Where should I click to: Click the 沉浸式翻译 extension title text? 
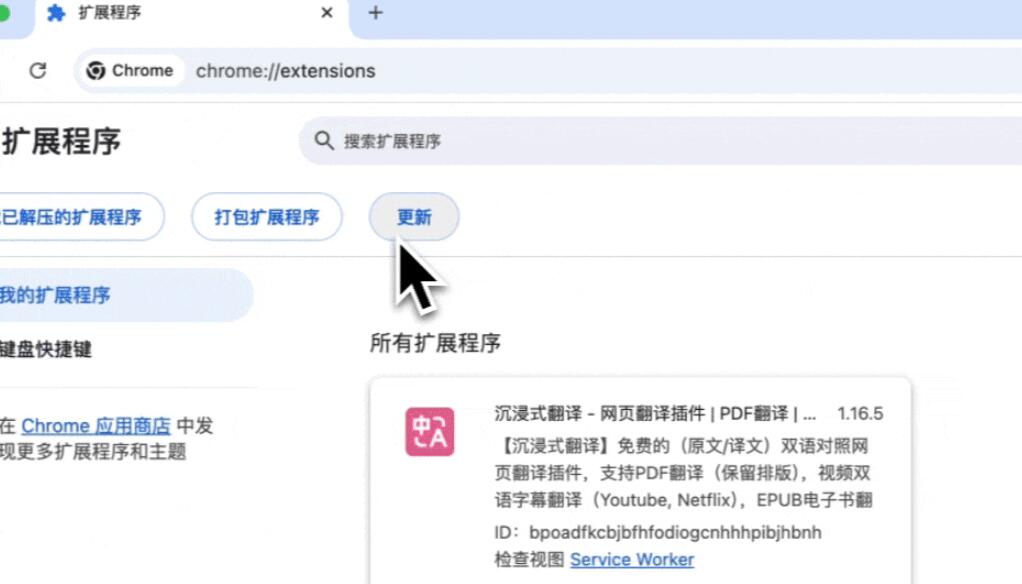(655, 413)
